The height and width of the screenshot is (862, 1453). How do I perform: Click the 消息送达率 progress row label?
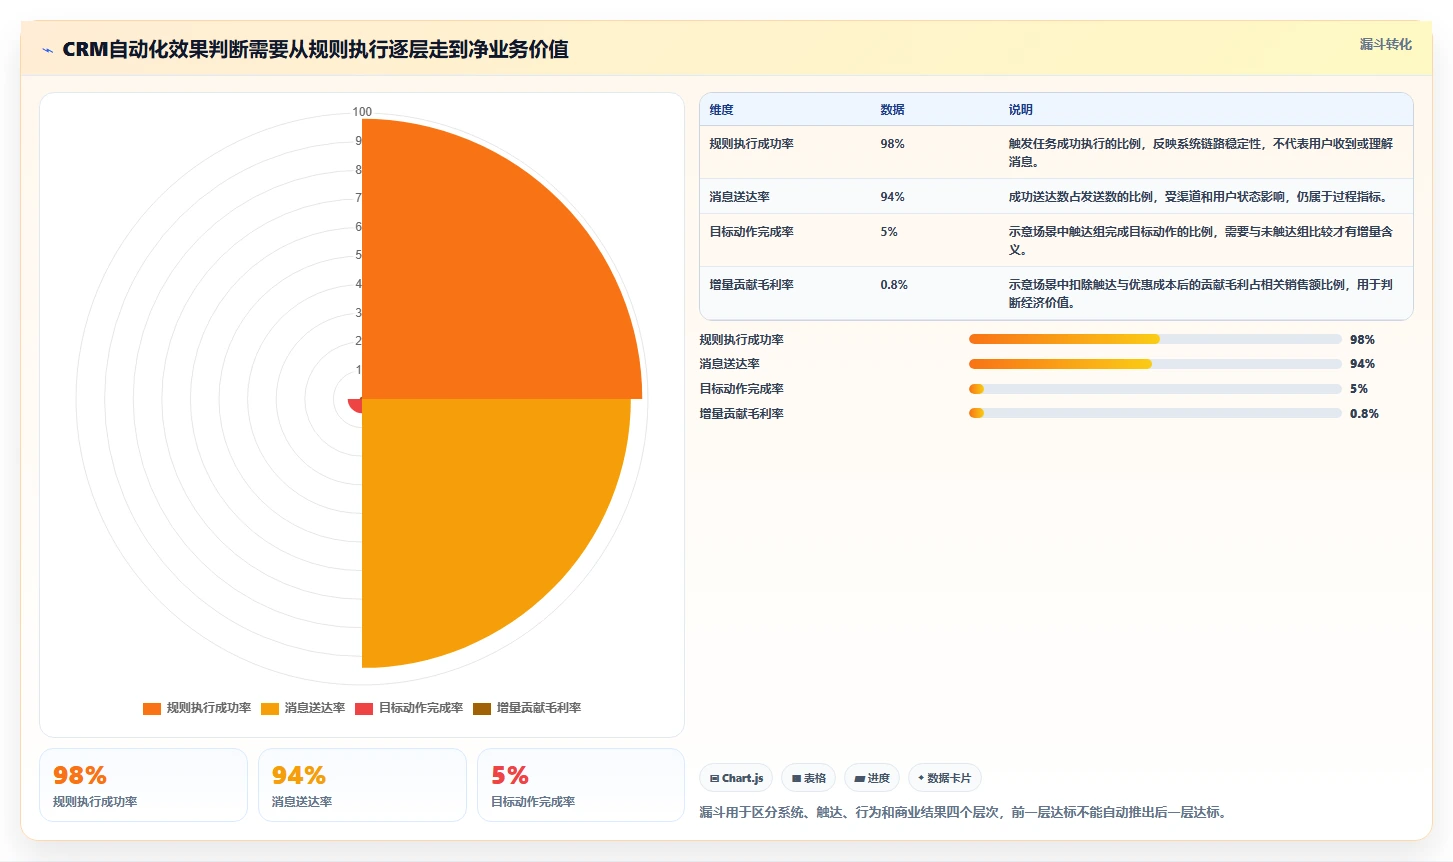coord(730,364)
